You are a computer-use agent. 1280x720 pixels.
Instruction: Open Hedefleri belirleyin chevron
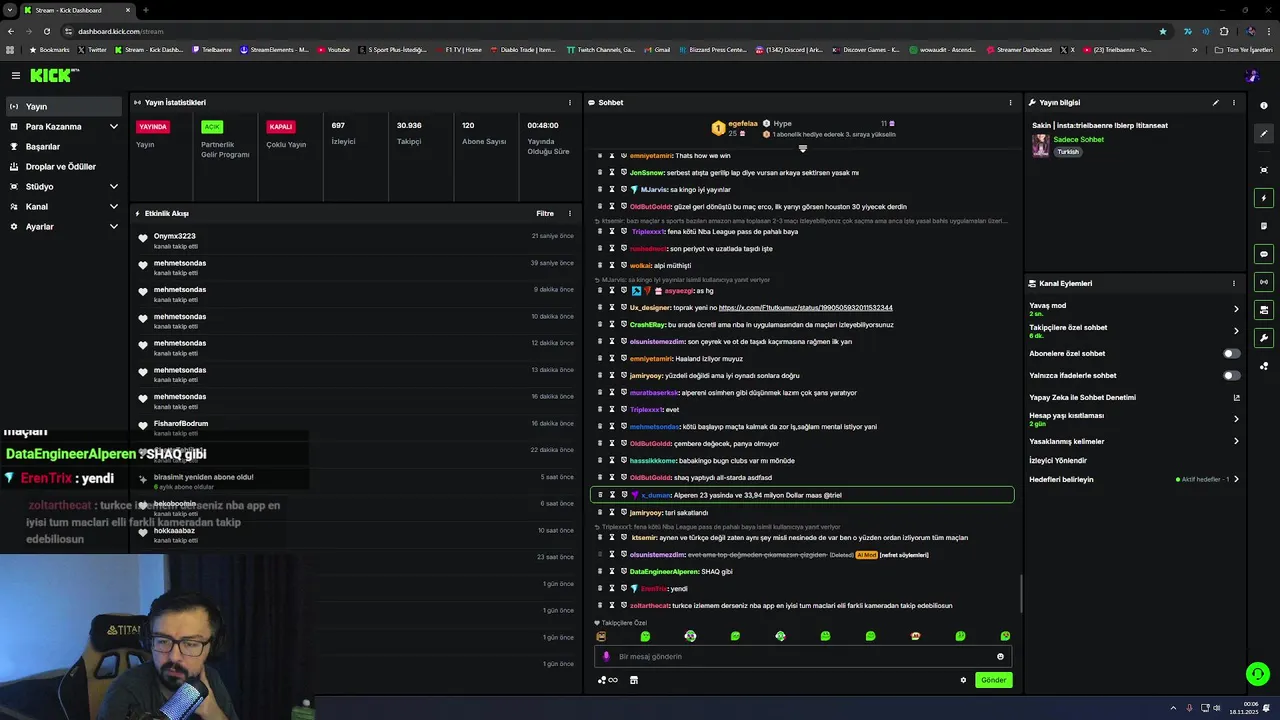click(1236, 479)
